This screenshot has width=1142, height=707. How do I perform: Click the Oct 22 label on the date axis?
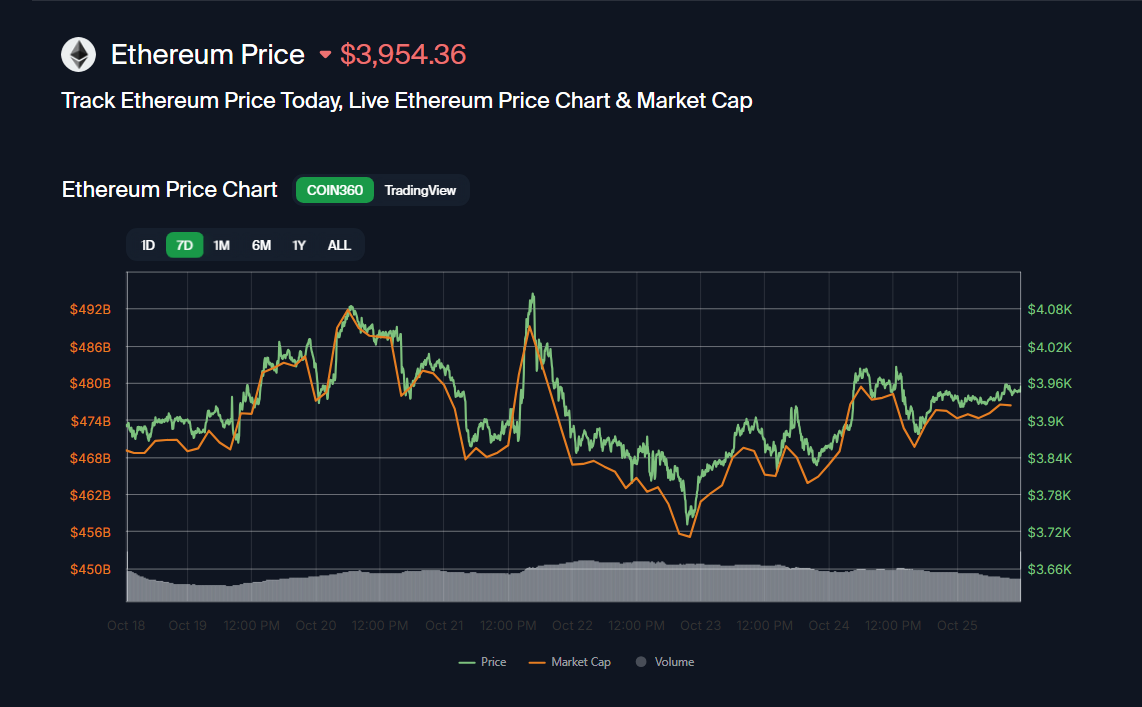572,625
